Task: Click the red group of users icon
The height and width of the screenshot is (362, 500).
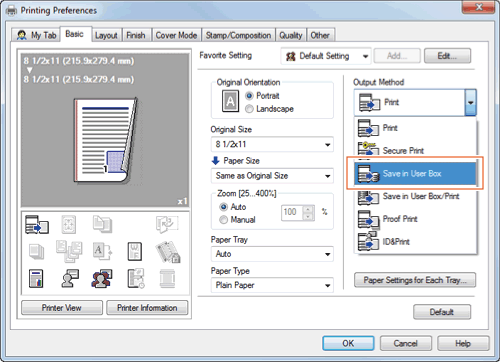Action: (x=102, y=279)
